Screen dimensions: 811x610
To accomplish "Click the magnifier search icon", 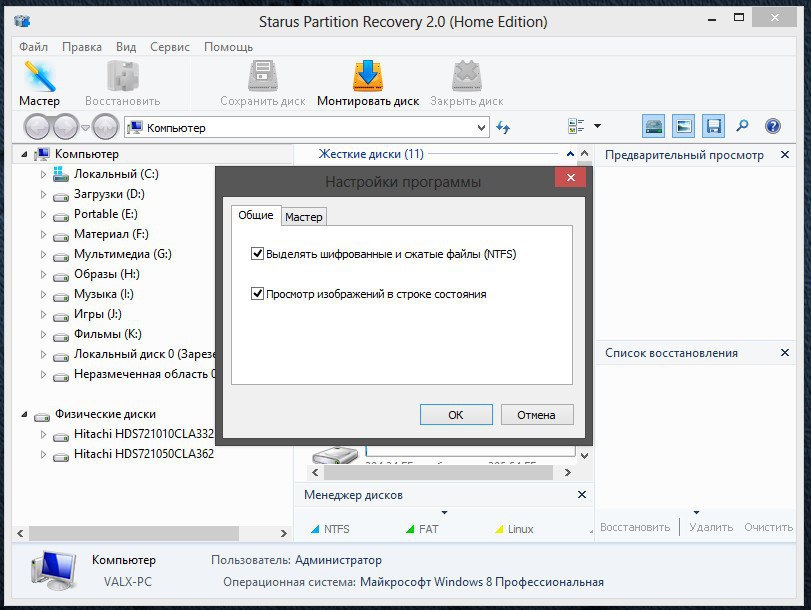I will (742, 126).
